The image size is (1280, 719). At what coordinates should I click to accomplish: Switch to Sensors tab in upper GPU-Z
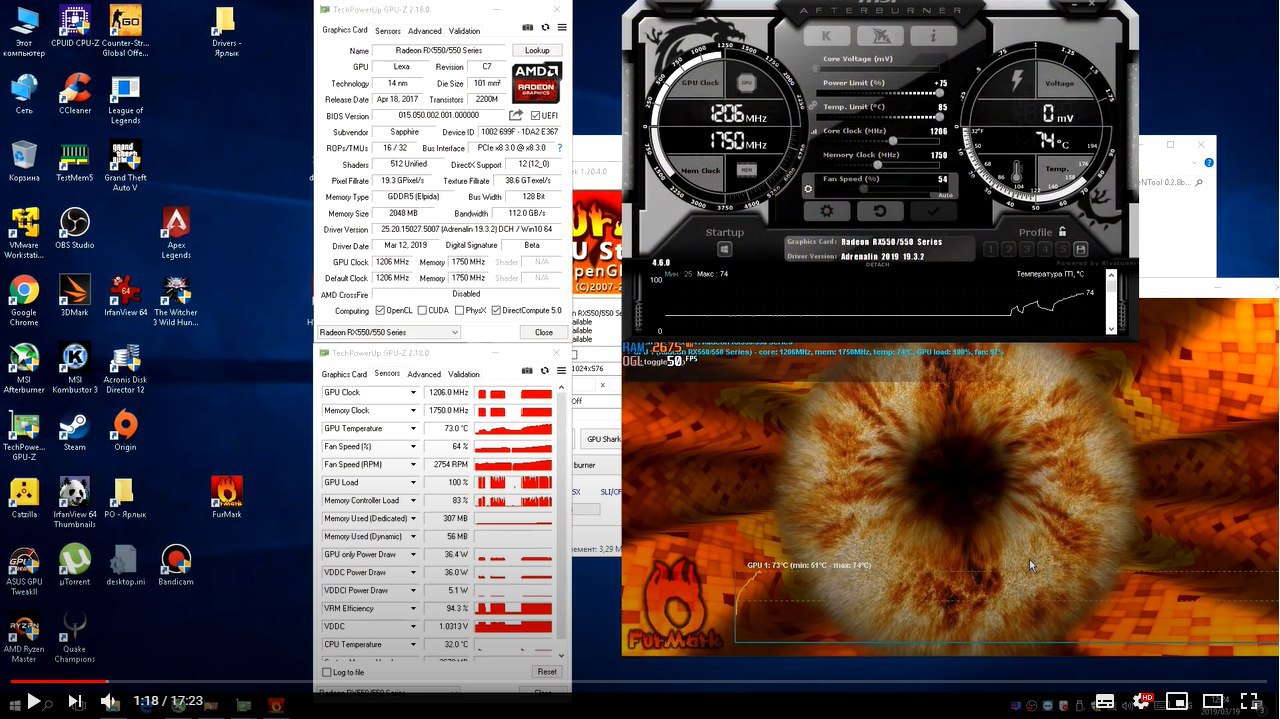click(388, 31)
